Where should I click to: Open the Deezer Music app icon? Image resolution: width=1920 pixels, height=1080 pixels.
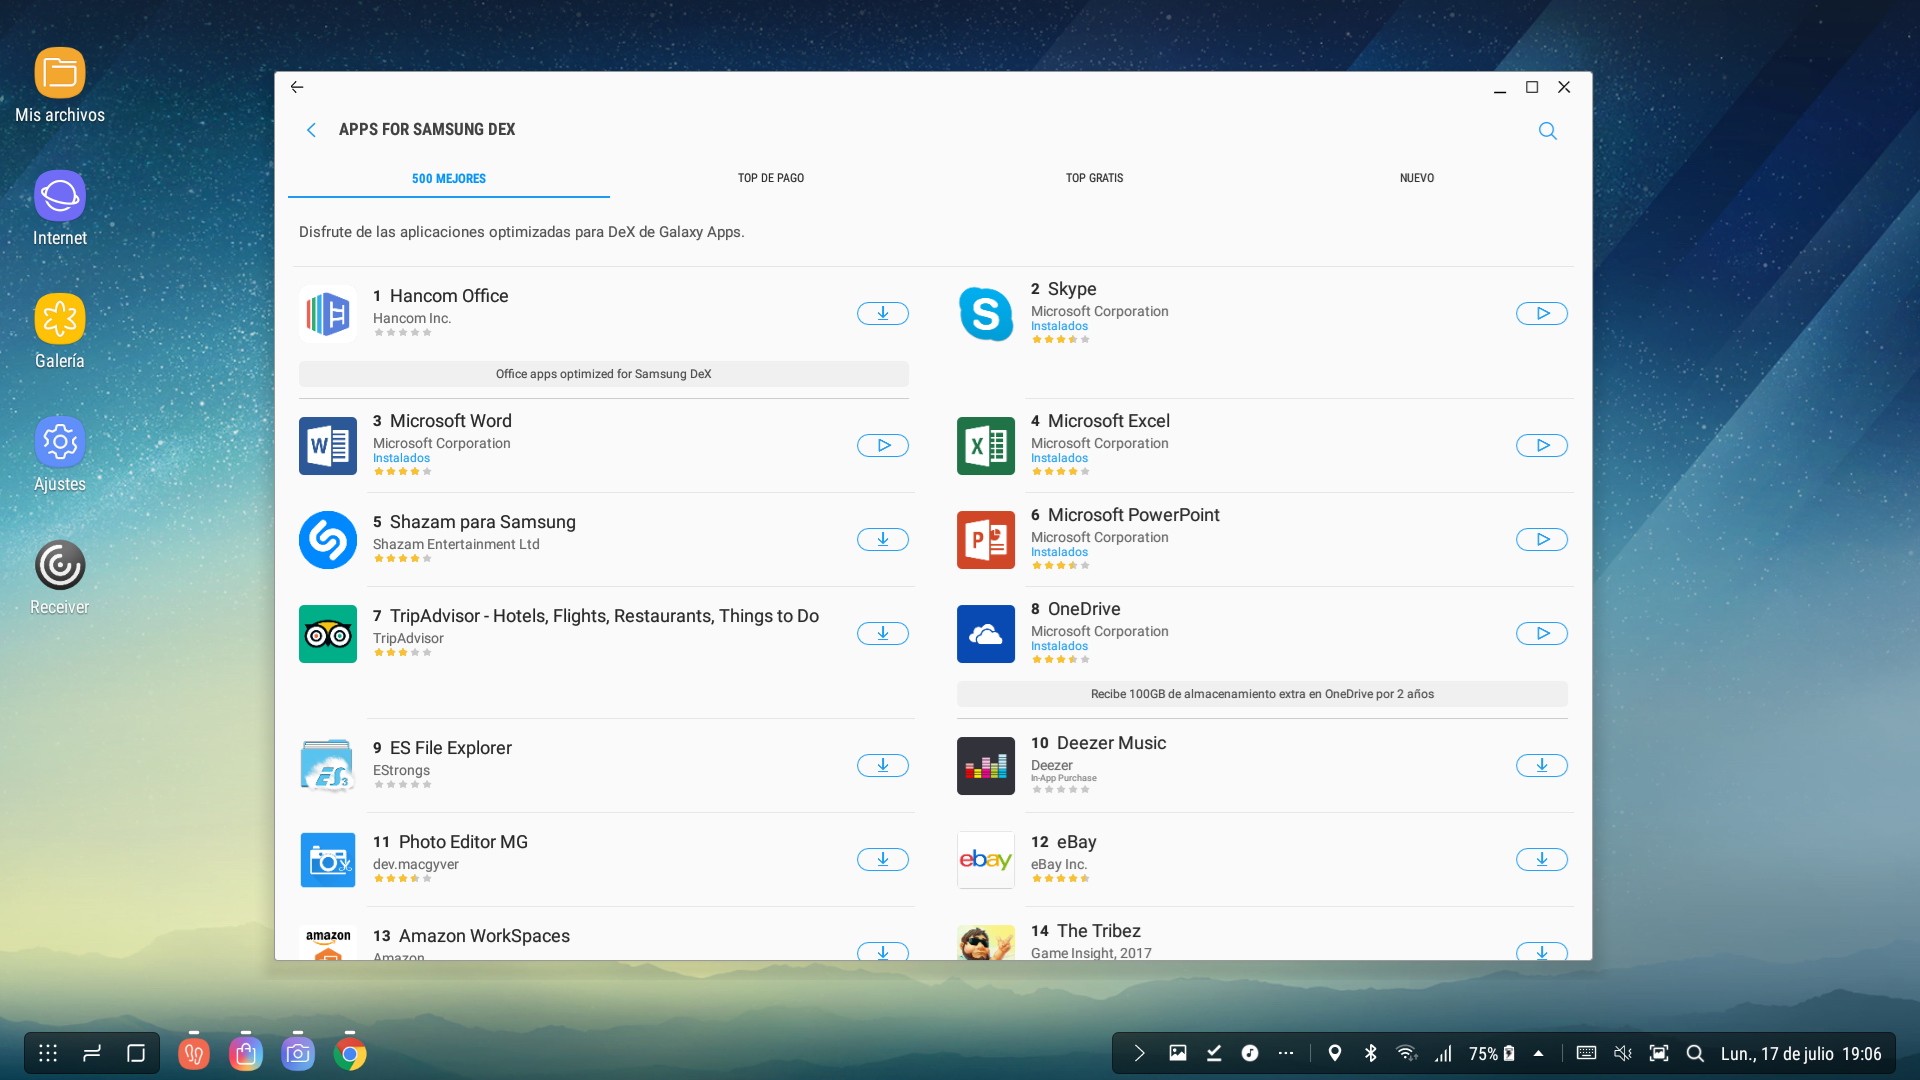(986, 766)
